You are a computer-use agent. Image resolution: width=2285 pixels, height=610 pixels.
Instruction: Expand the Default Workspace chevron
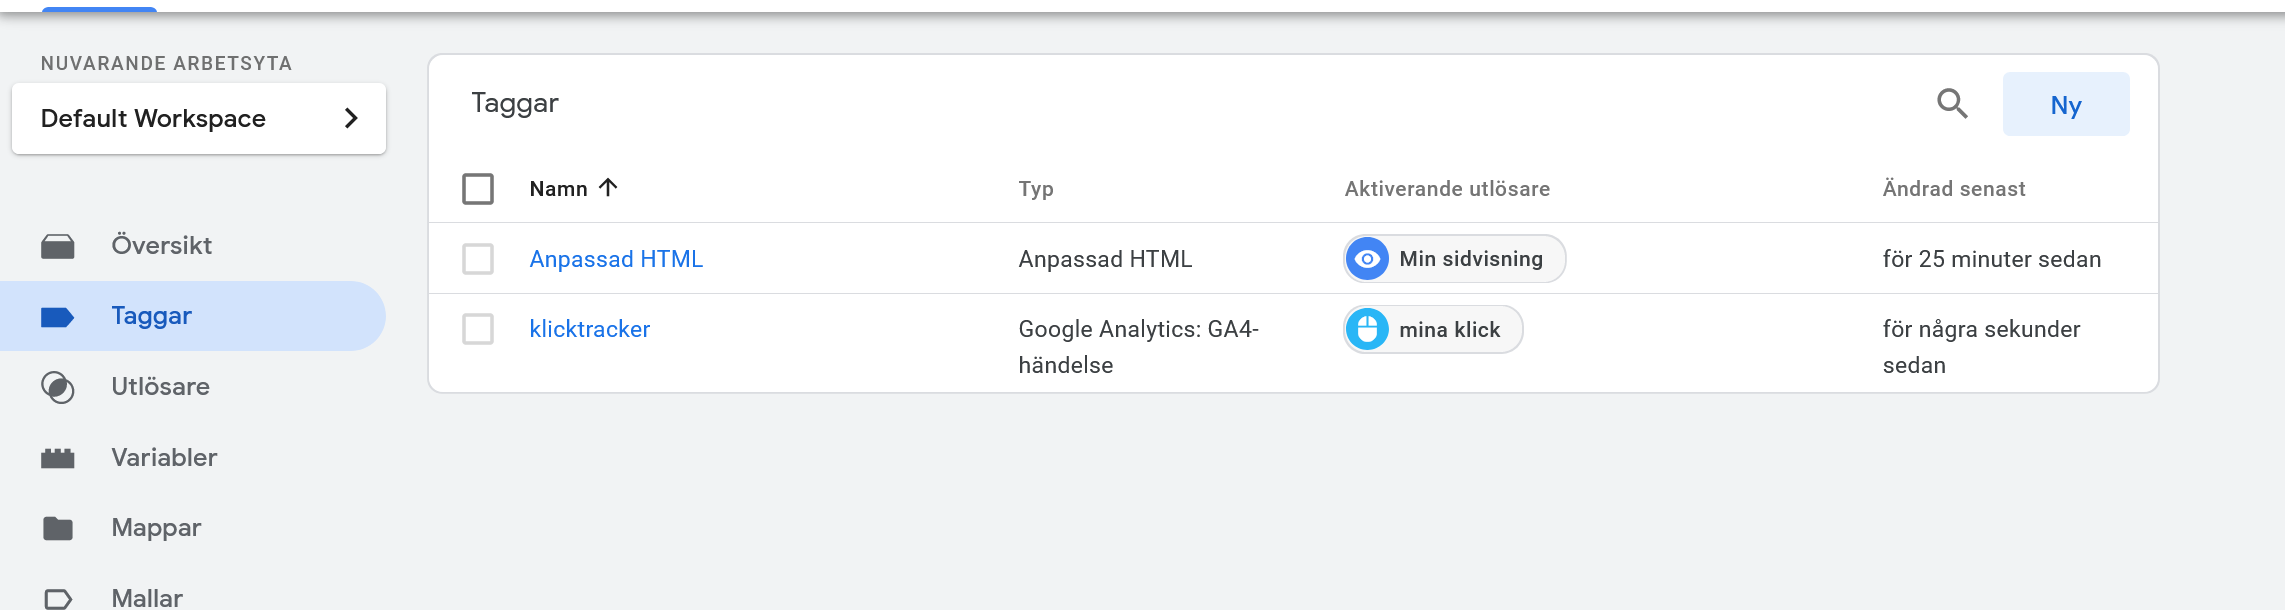[351, 118]
